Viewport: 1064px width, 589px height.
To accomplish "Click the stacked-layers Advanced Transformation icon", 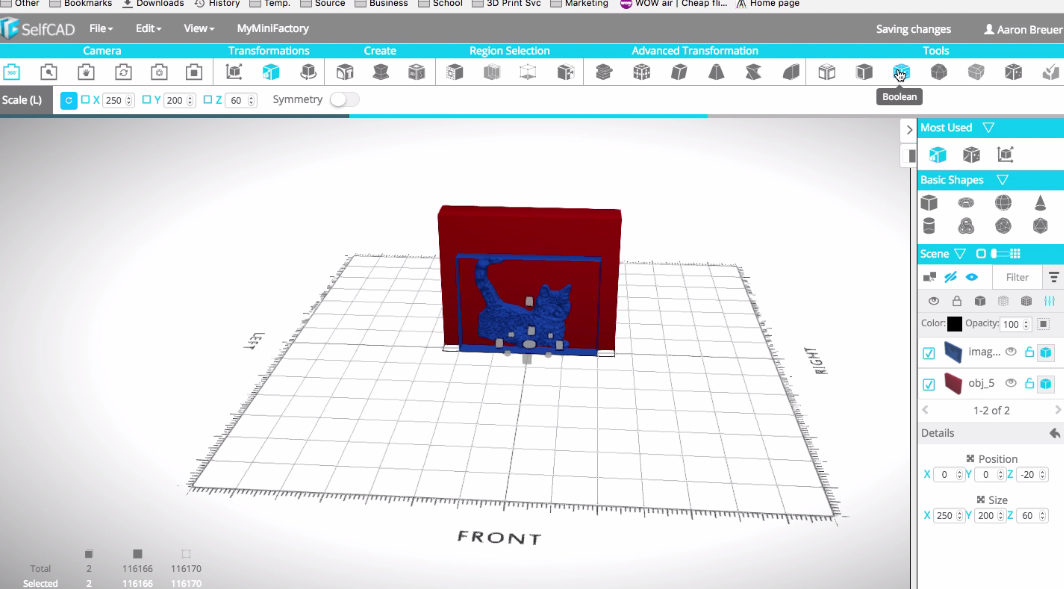I will coord(604,72).
